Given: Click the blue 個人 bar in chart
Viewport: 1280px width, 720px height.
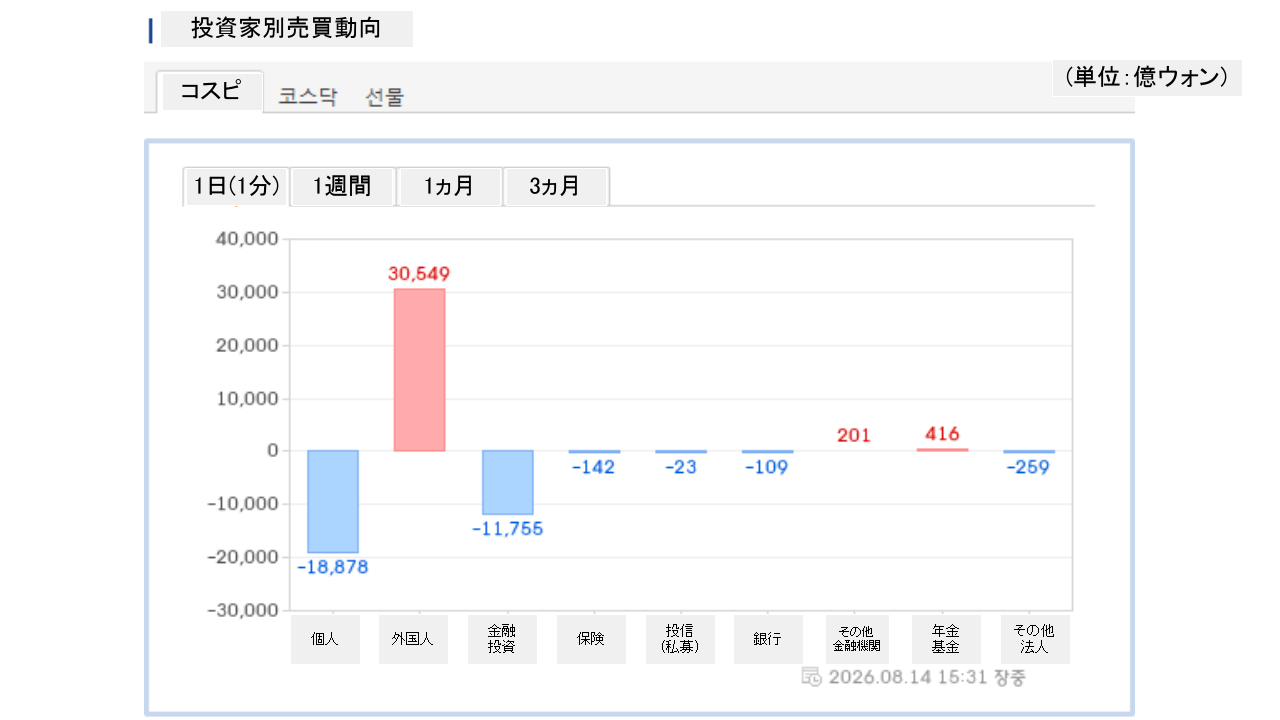Looking at the screenshot, I should [x=333, y=501].
